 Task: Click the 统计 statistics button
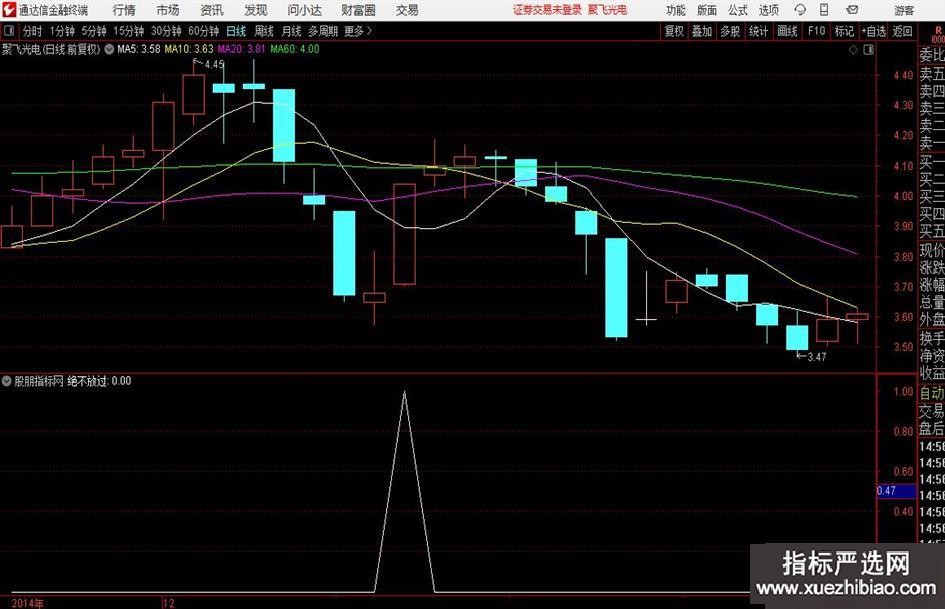coord(758,31)
